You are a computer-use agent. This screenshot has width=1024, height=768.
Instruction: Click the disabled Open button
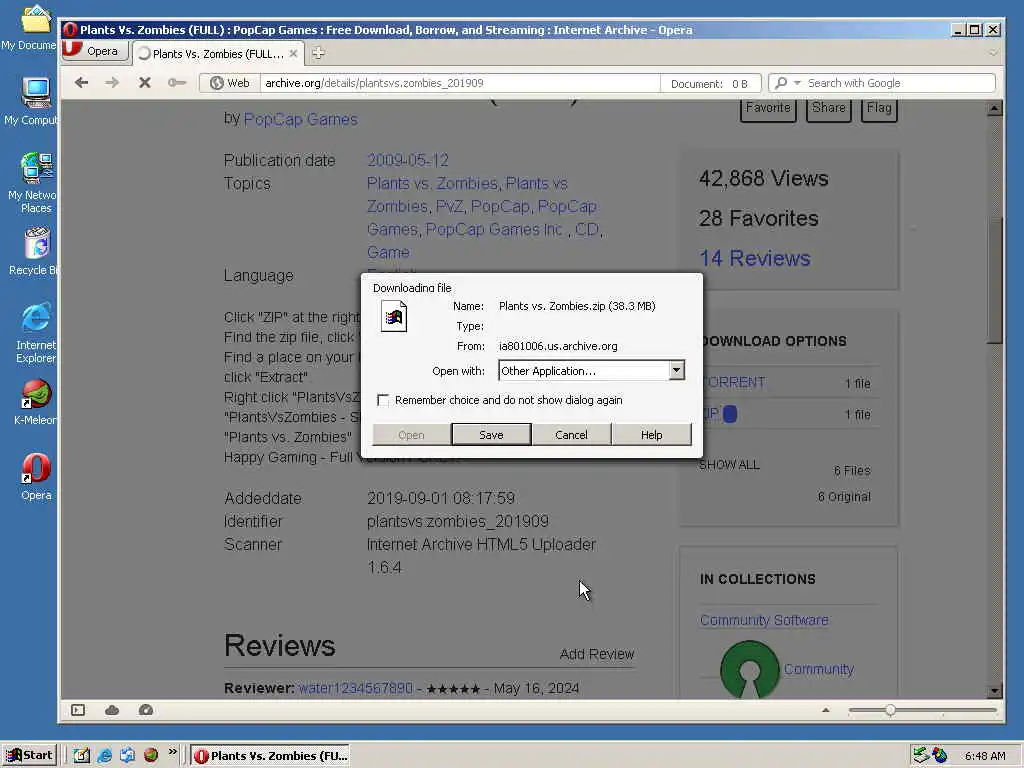tap(411, 435)
